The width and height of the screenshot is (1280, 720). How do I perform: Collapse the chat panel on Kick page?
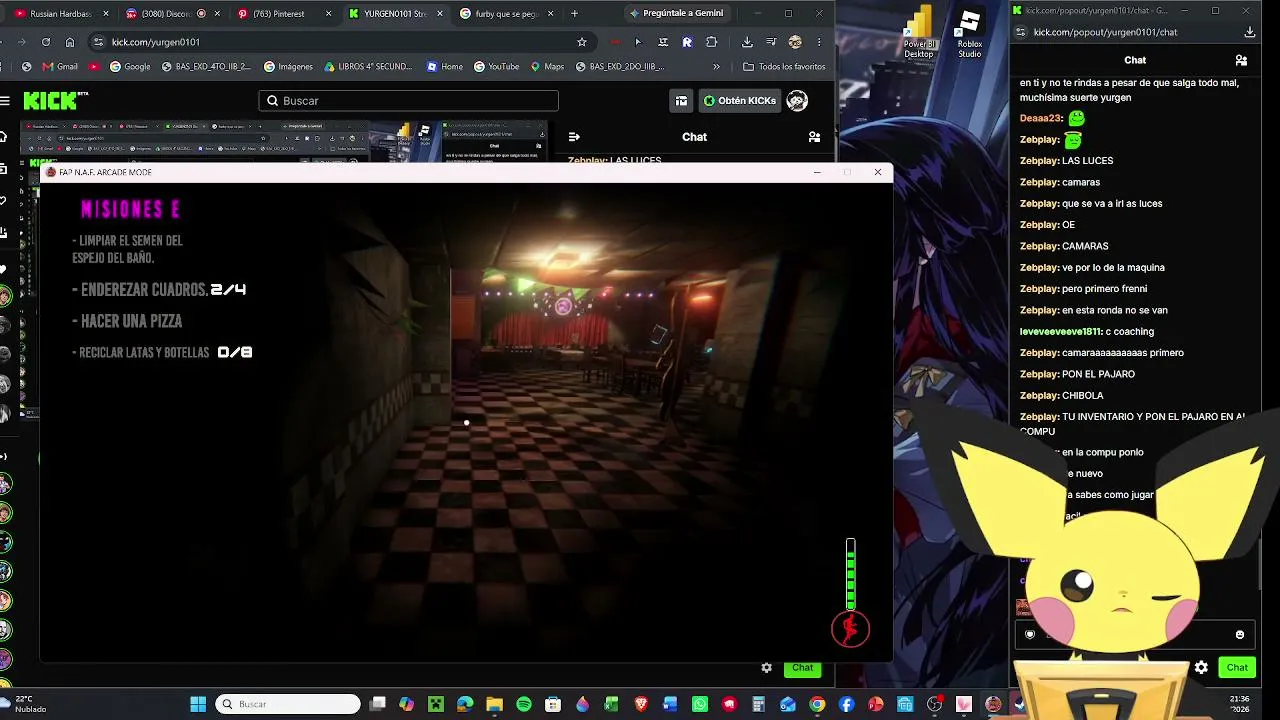point(574,137)
